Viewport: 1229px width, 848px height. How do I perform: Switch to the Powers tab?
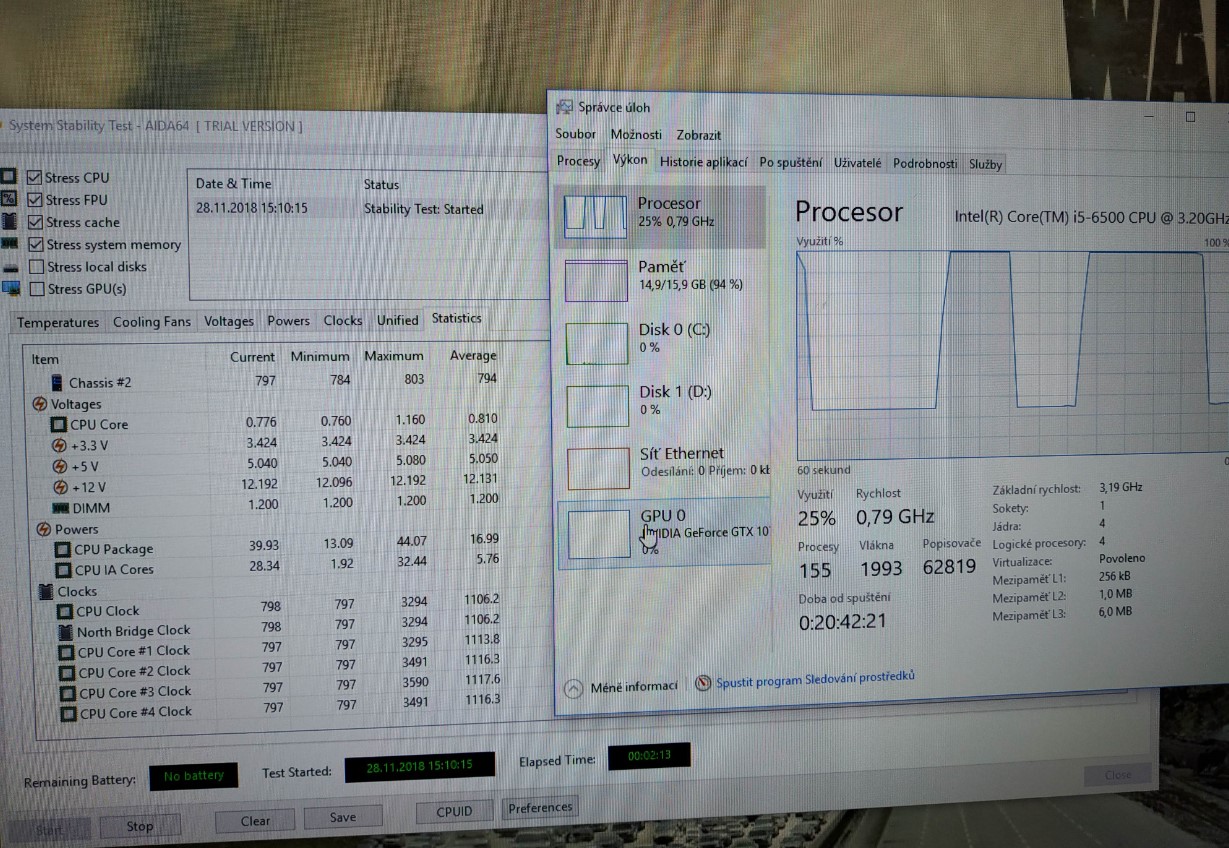[x=288, y=321]
